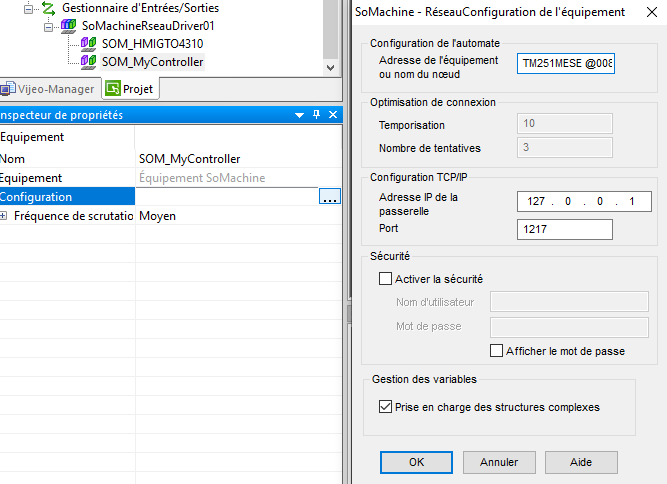The image size is (667, 484).
Task: Pin the Inspecteur de propriétés panel
Action: 316,115
